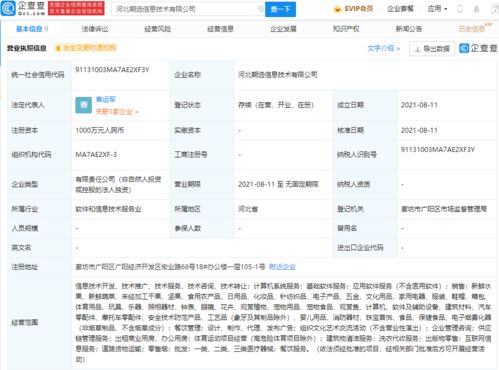499x370 pixels.
Task: Switch to the 基本信息 tab
Action: click(32, 29)
